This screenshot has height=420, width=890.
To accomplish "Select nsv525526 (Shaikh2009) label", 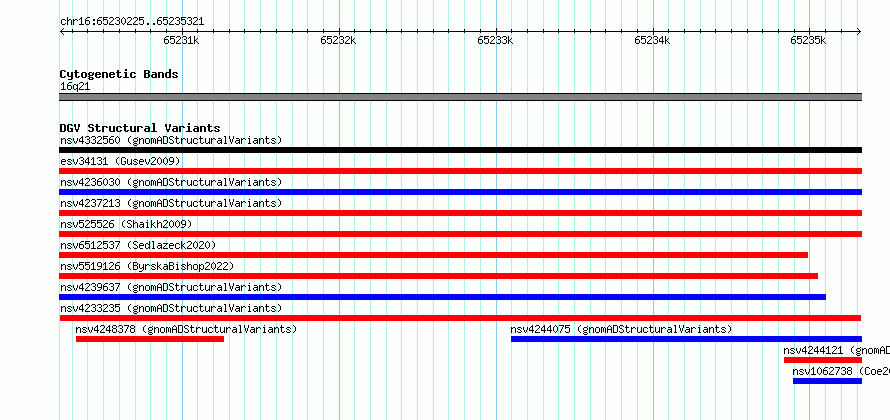I will point(126,225).
